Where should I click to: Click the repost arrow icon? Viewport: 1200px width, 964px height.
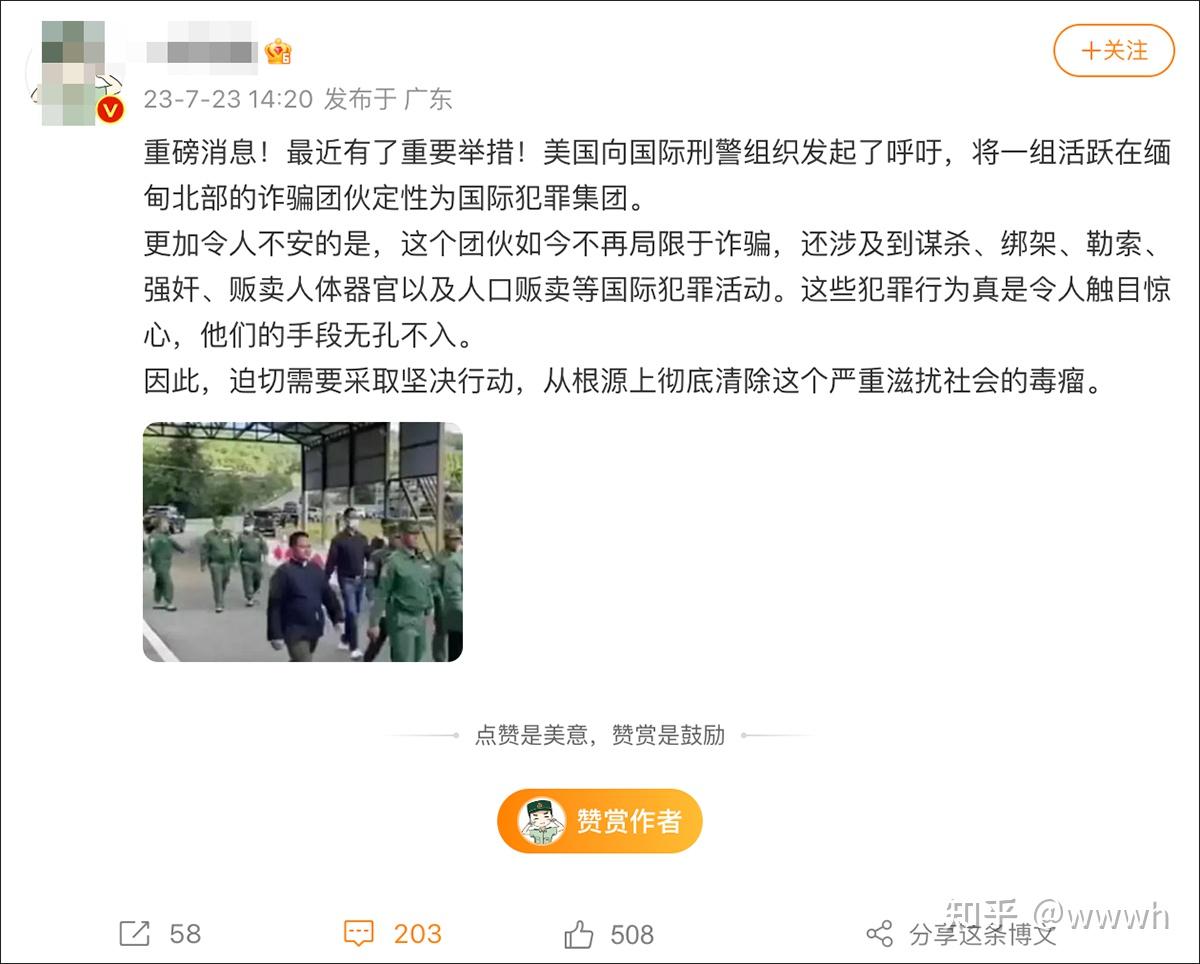[x=134, y=934]
